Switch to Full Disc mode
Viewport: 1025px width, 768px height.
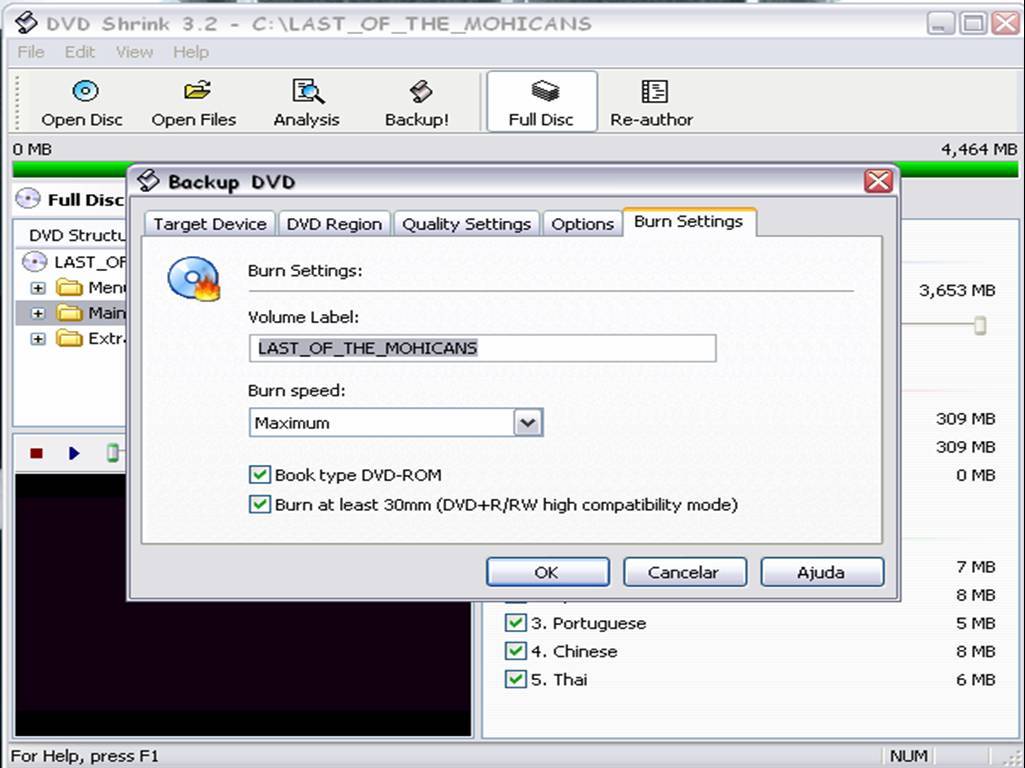click(x=542, y=102)
